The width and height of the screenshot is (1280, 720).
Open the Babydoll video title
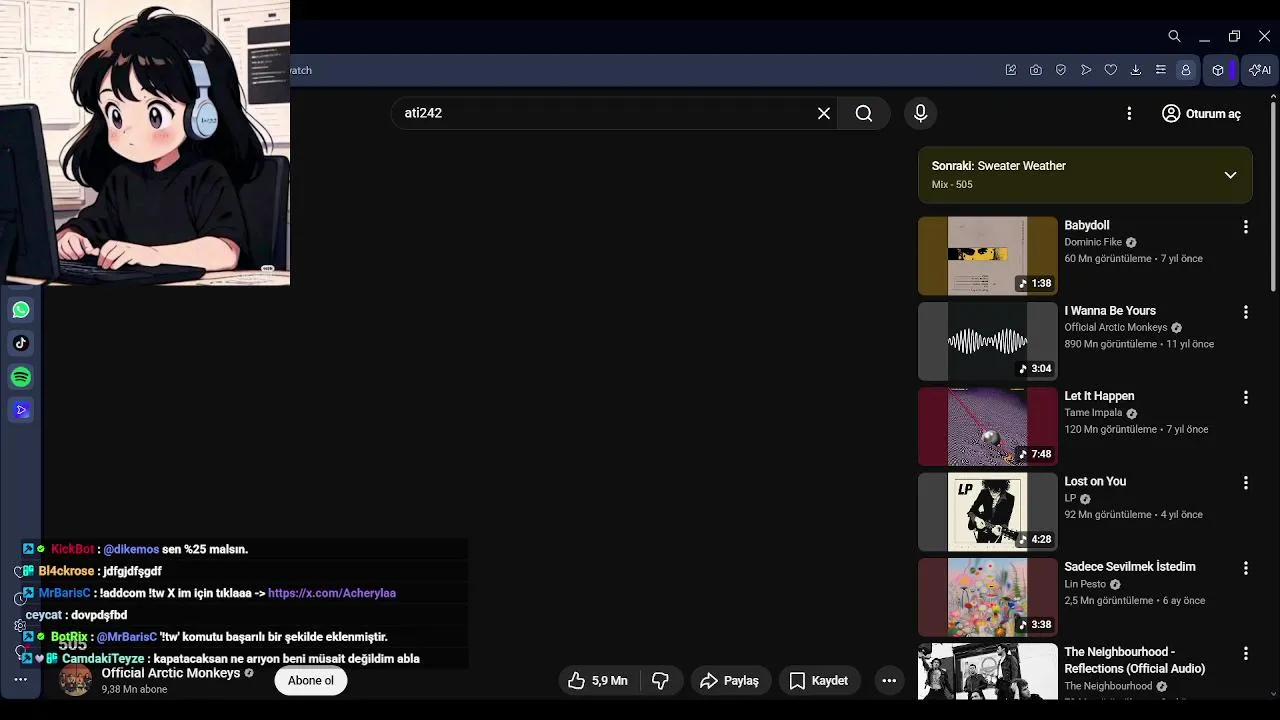click(x=1086, y=226)
